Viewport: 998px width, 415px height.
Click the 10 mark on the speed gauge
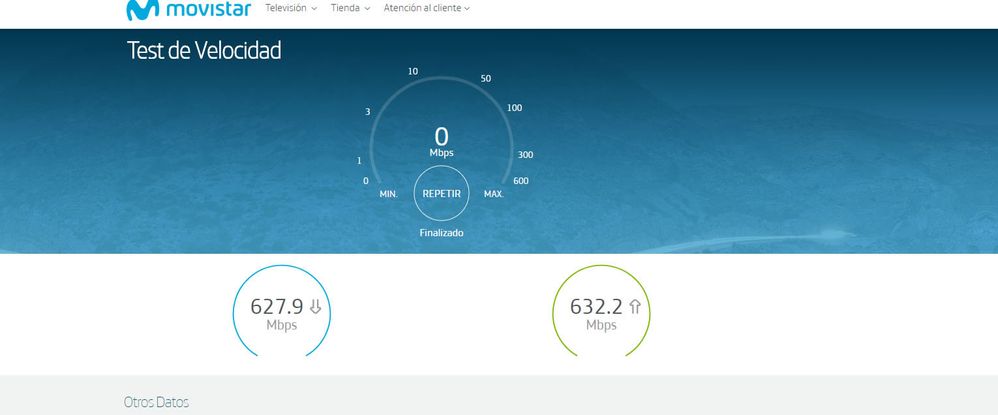point(412,72)
